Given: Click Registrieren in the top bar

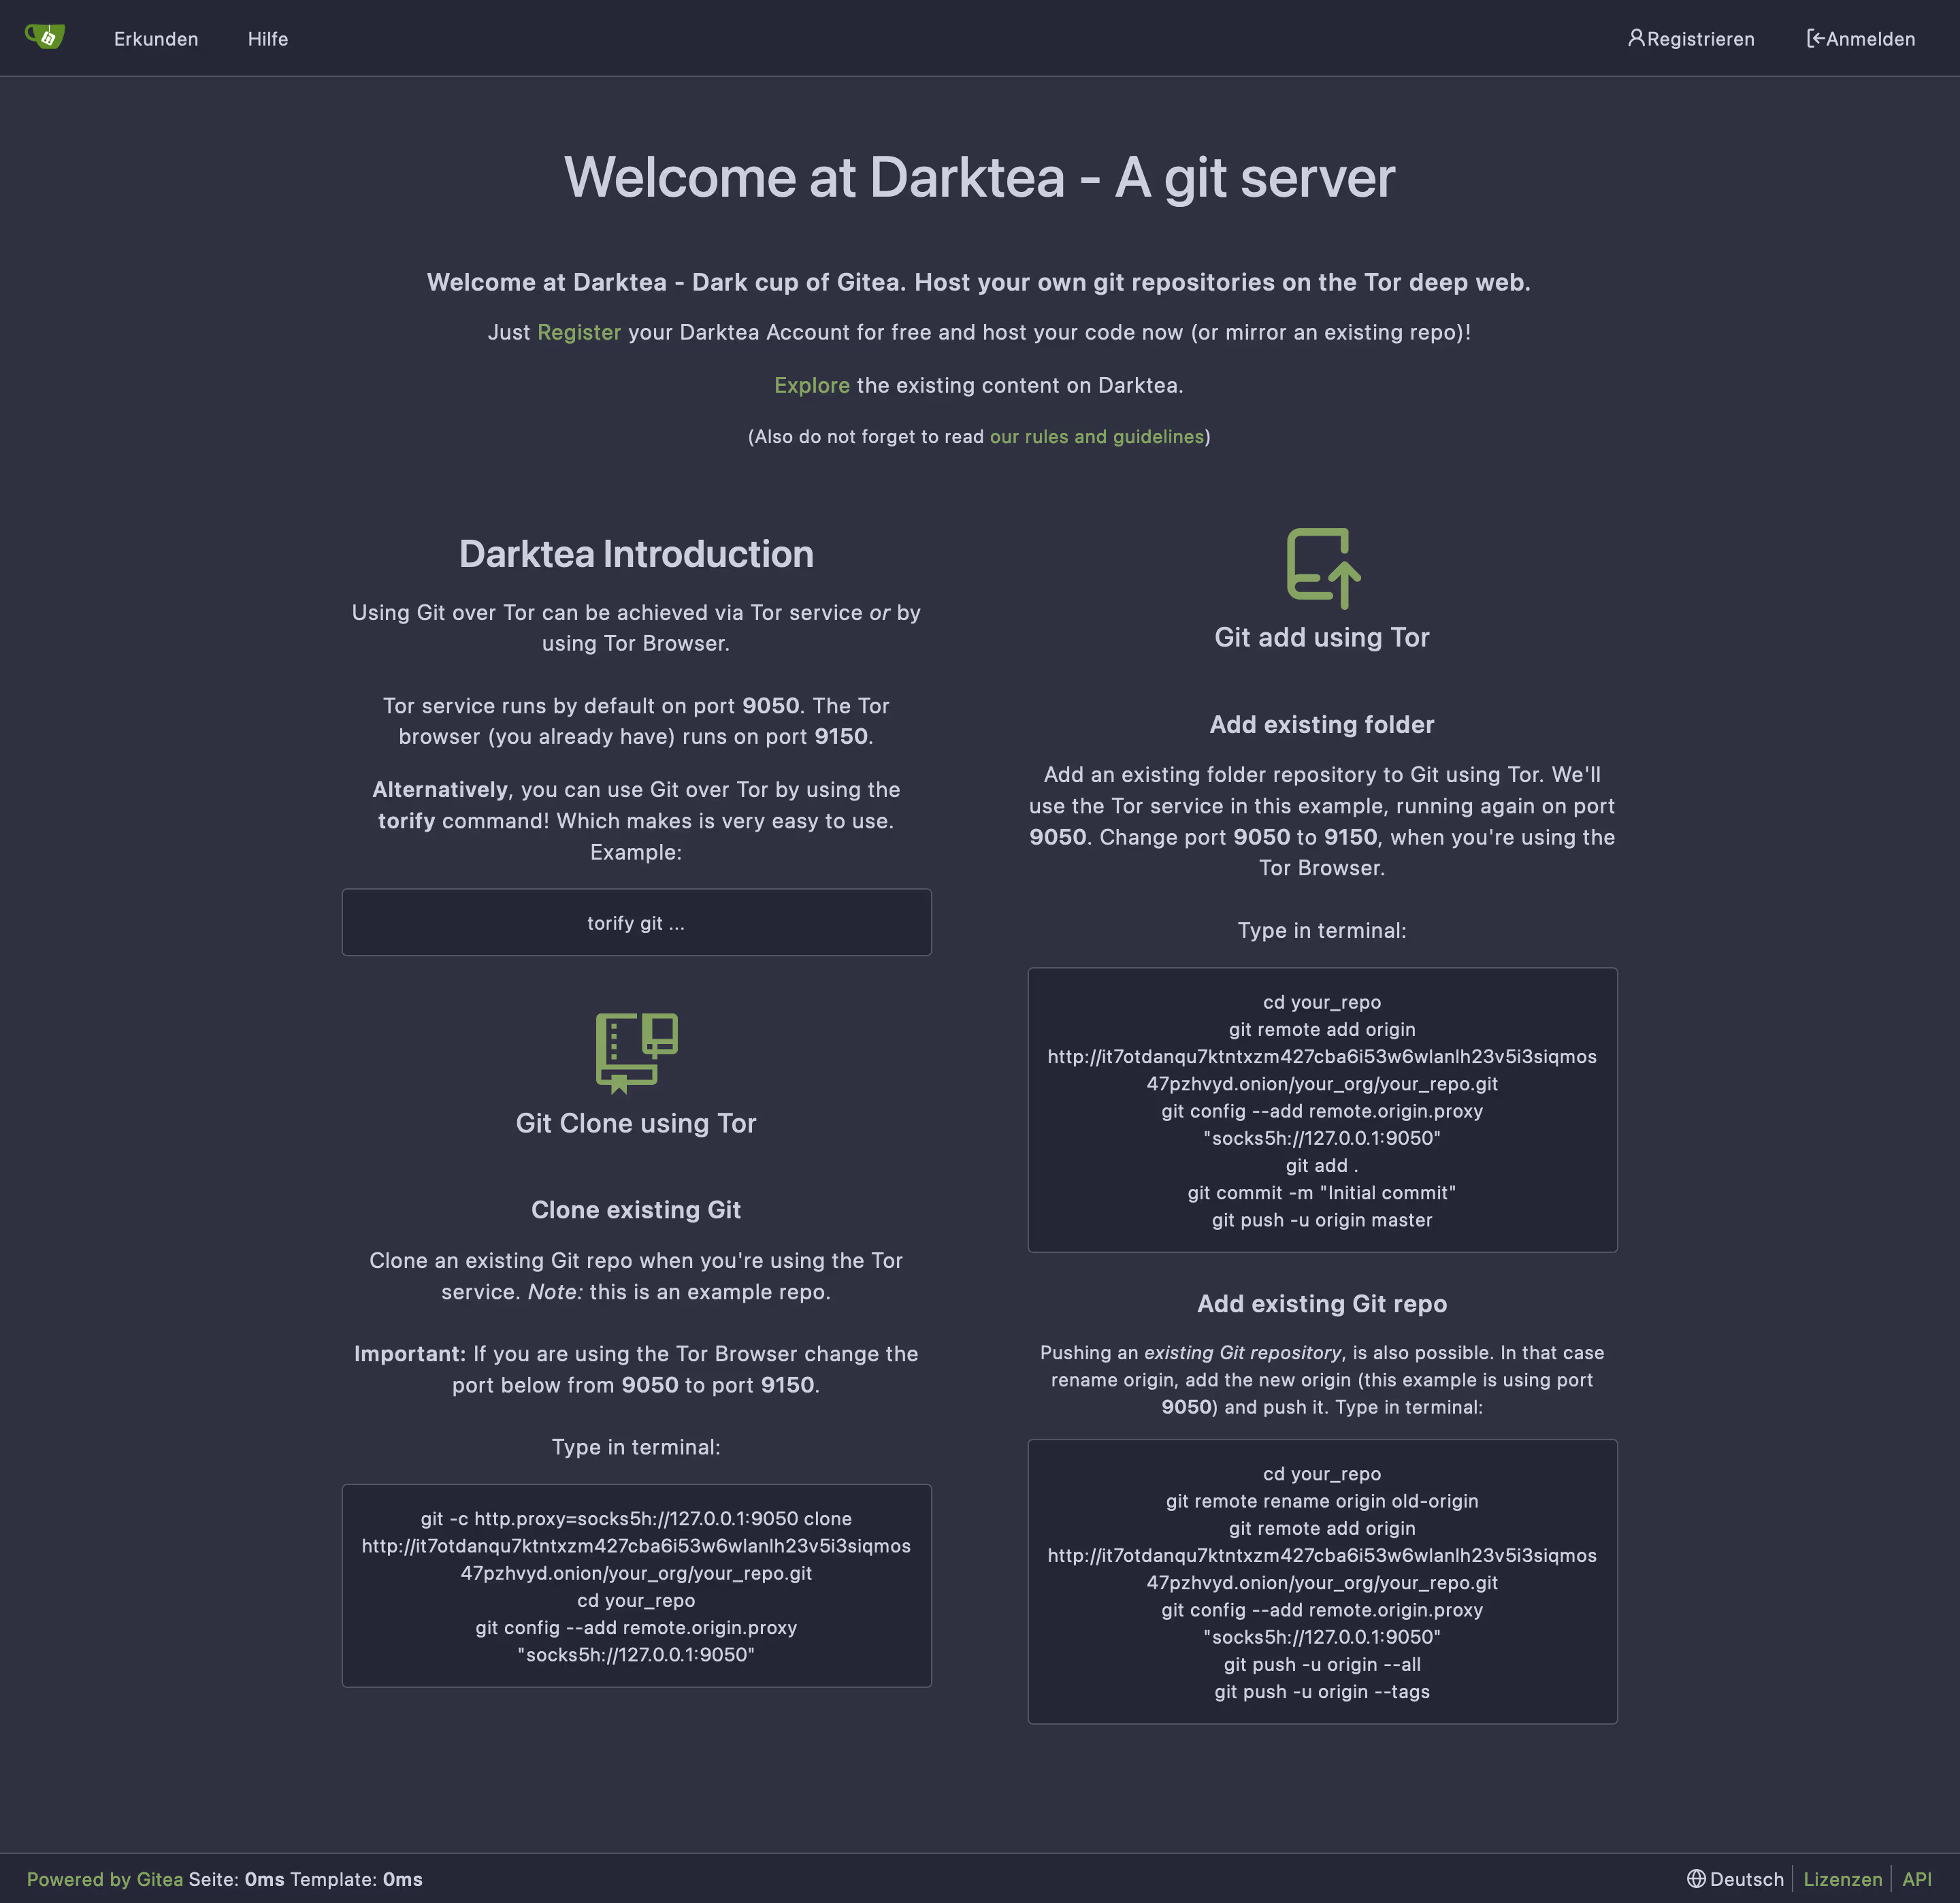Looking at the screenshot, I should [1691, 38].
